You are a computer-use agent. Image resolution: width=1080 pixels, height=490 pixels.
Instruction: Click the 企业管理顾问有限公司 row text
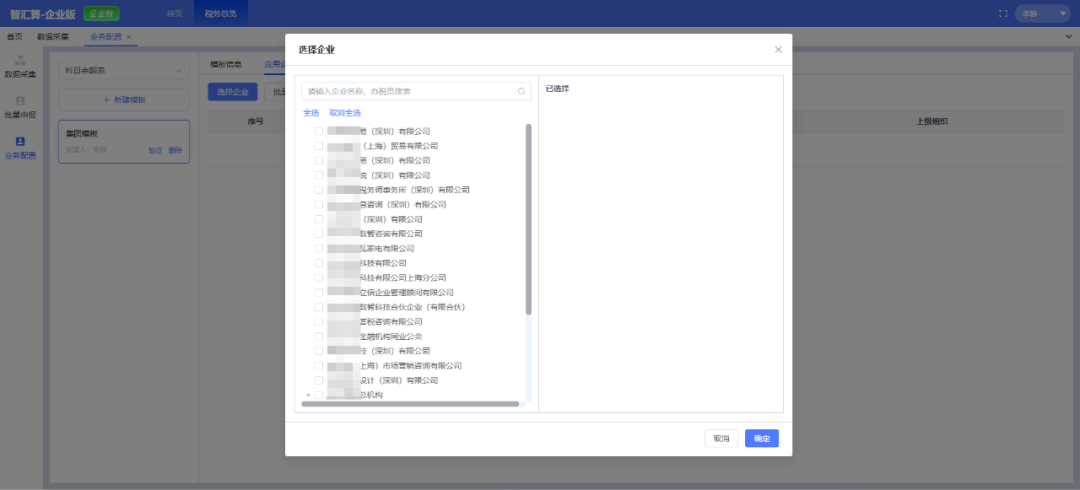406,292
